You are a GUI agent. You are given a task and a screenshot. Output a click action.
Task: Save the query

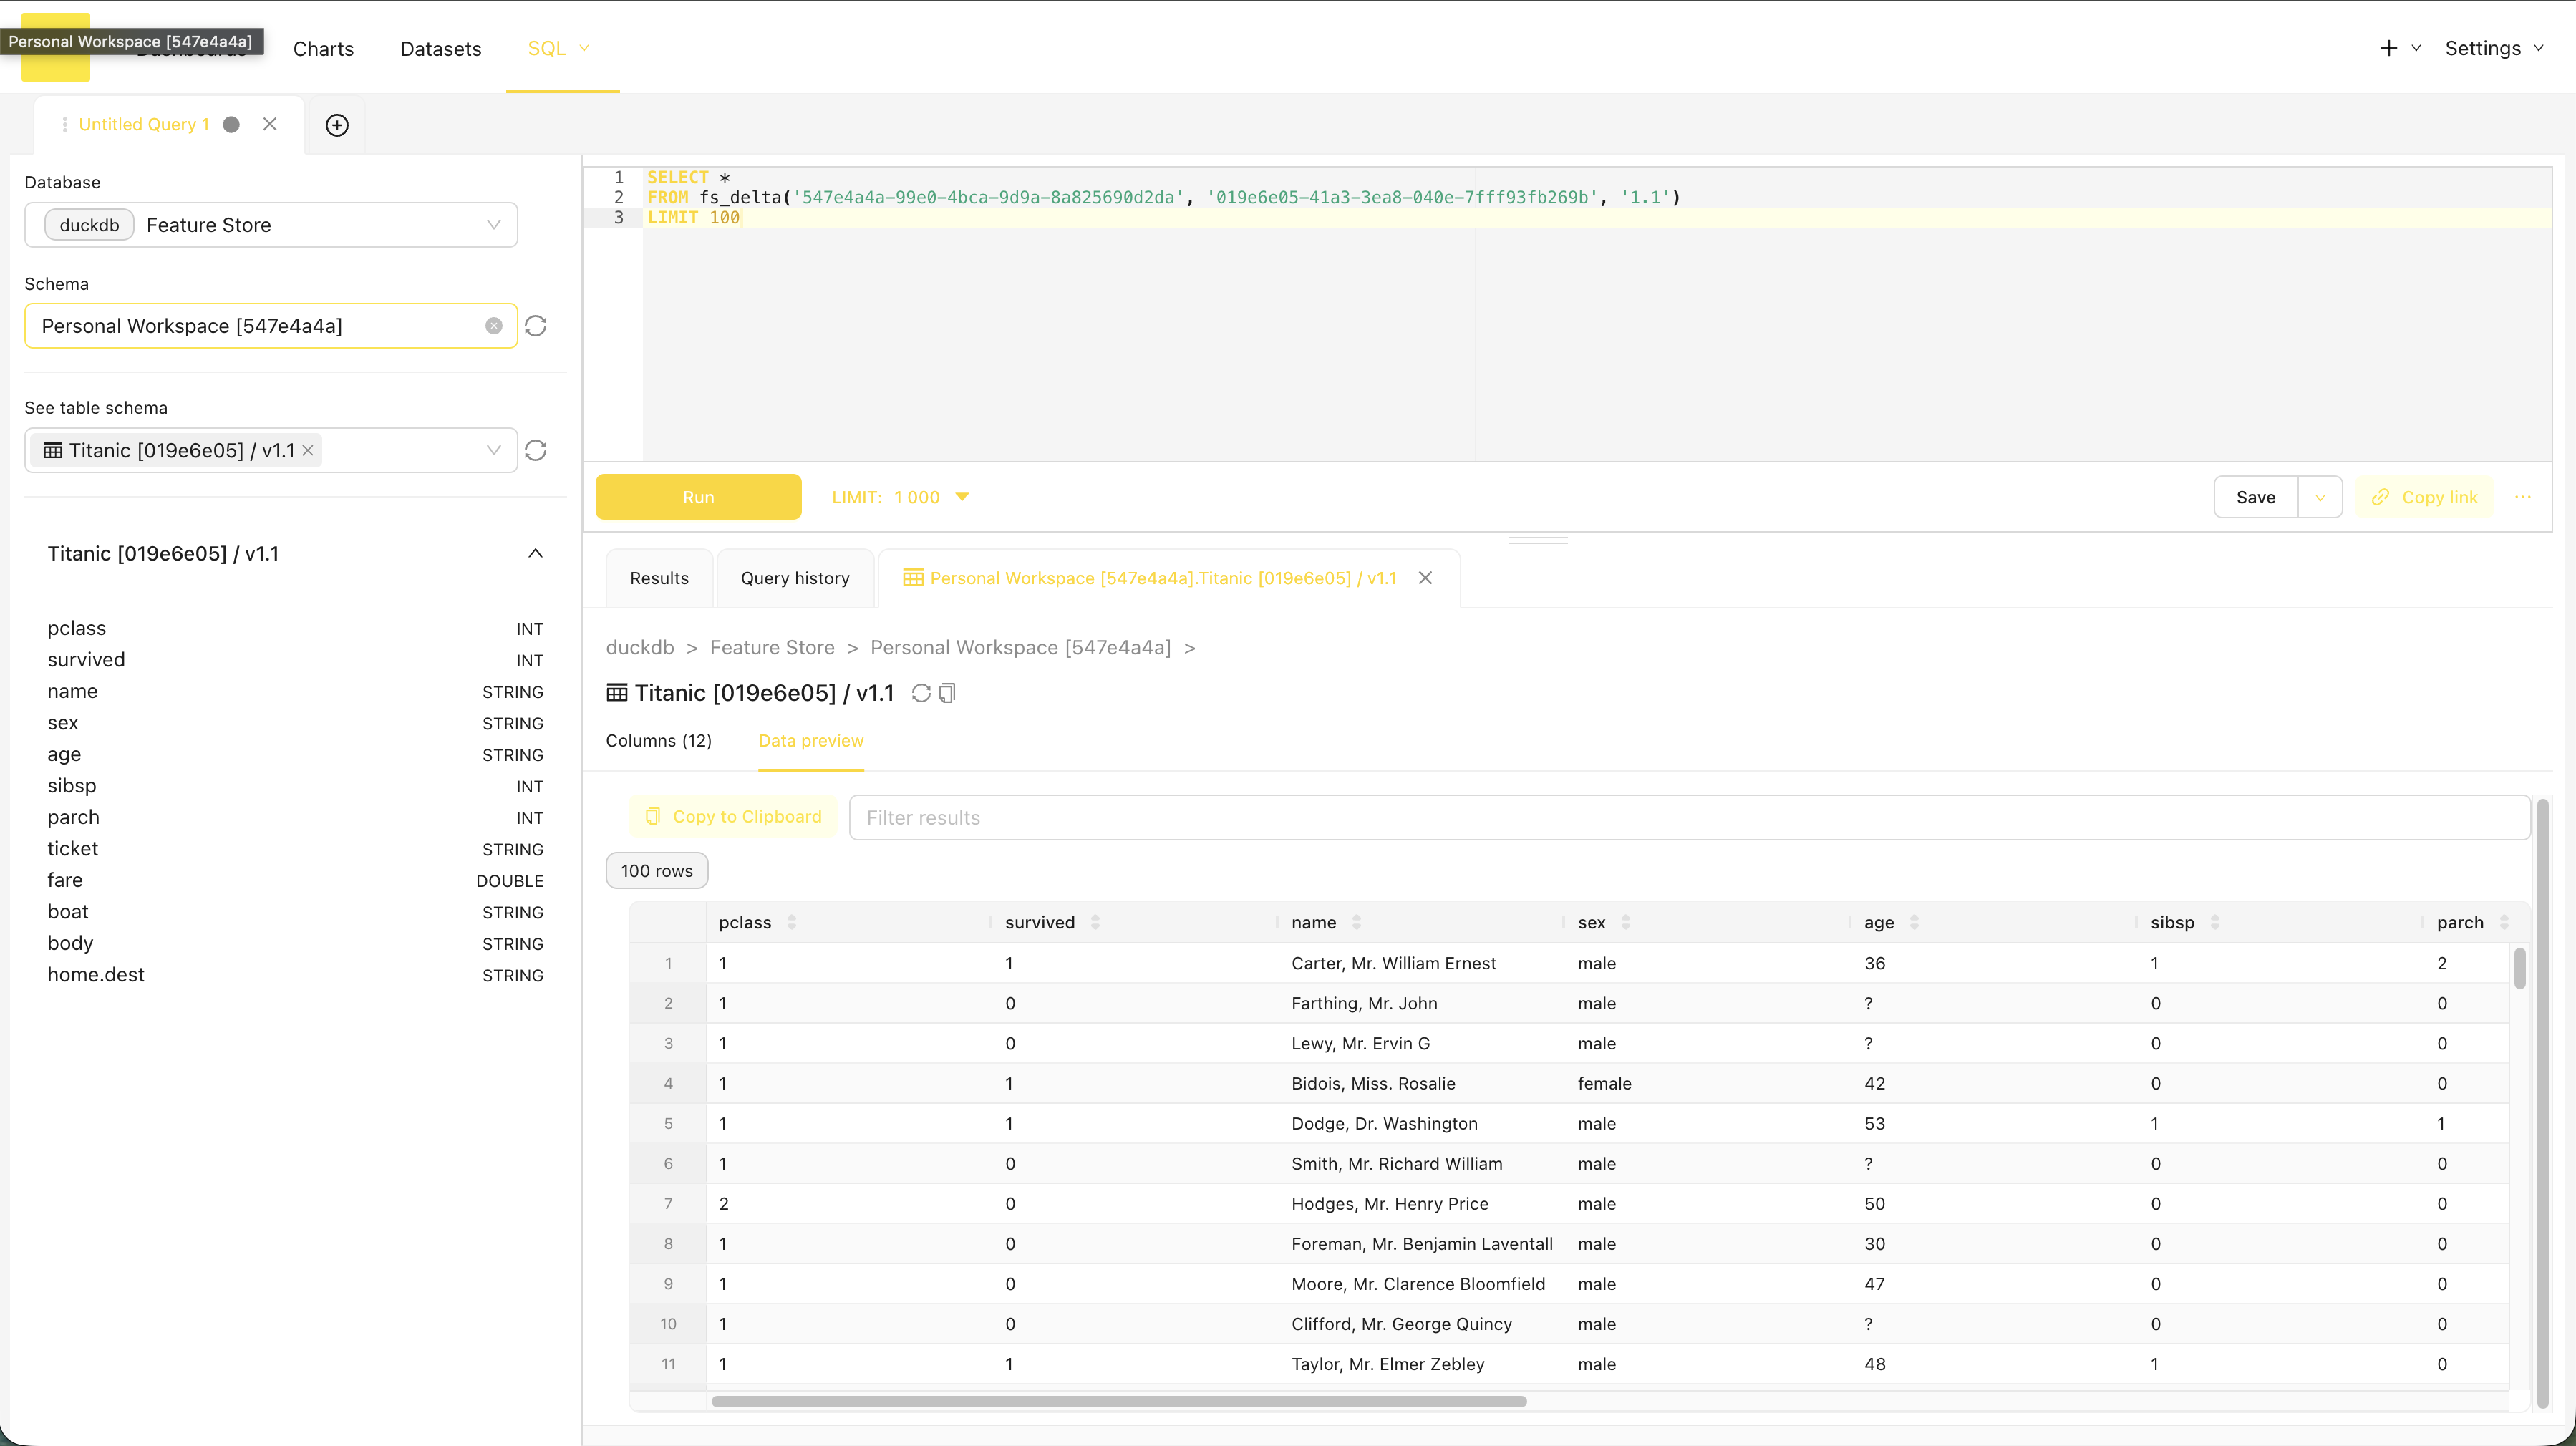(2256, 497)
